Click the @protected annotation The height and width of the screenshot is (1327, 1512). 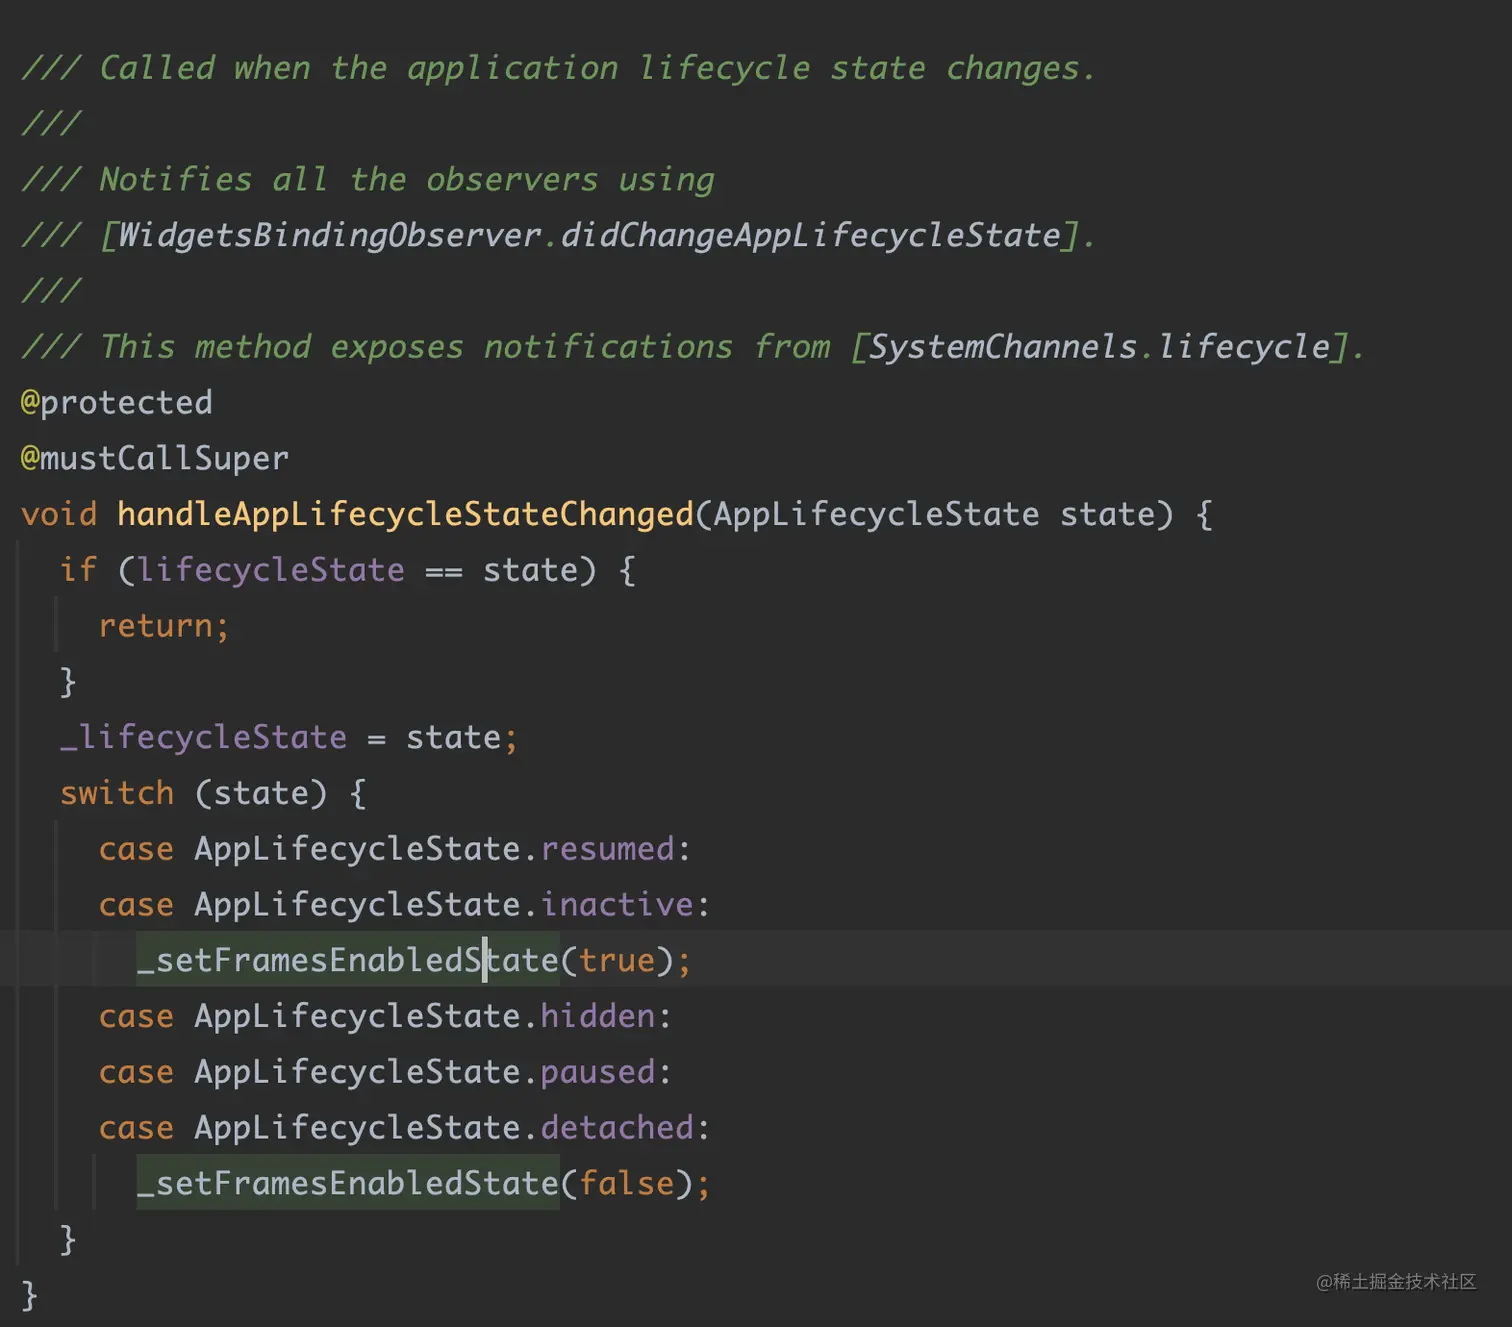pos(117,403)
